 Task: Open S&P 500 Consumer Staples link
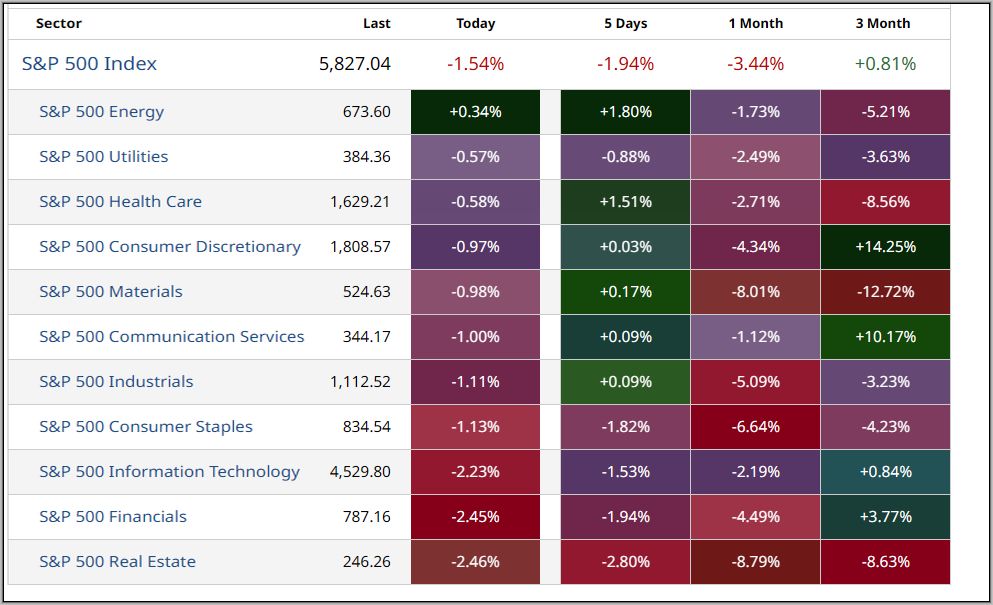point(145,427)
